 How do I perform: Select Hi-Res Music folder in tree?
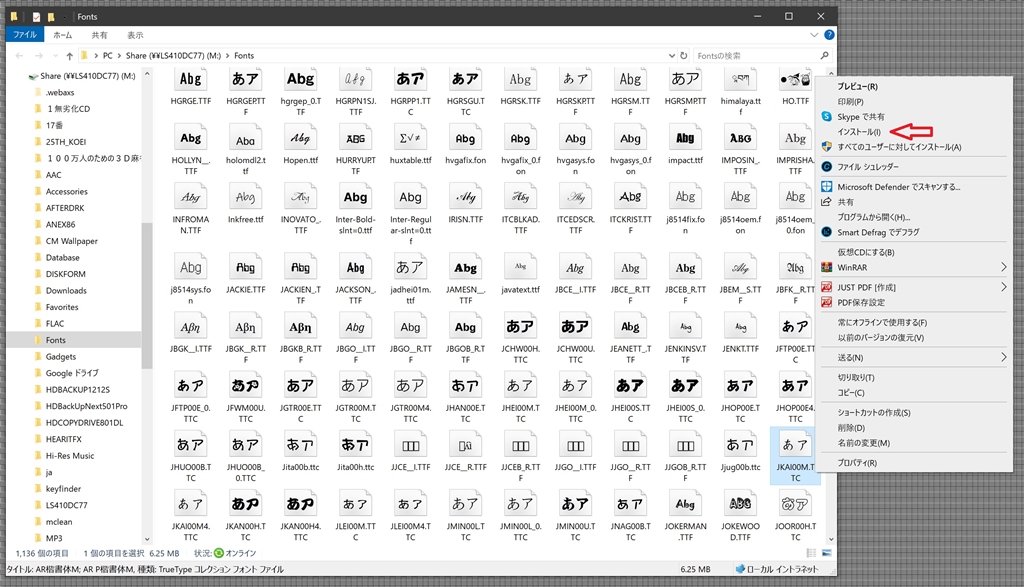pyautogui.click(x=70, y=456)
